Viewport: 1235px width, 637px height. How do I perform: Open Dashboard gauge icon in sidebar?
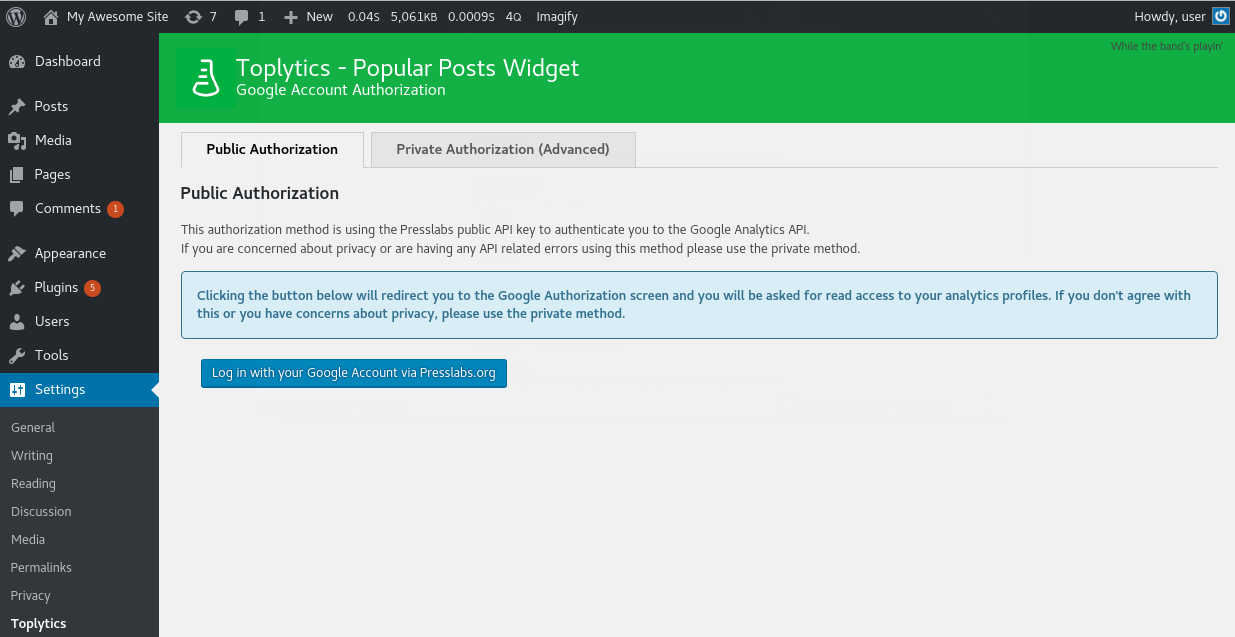coord(17,61)
